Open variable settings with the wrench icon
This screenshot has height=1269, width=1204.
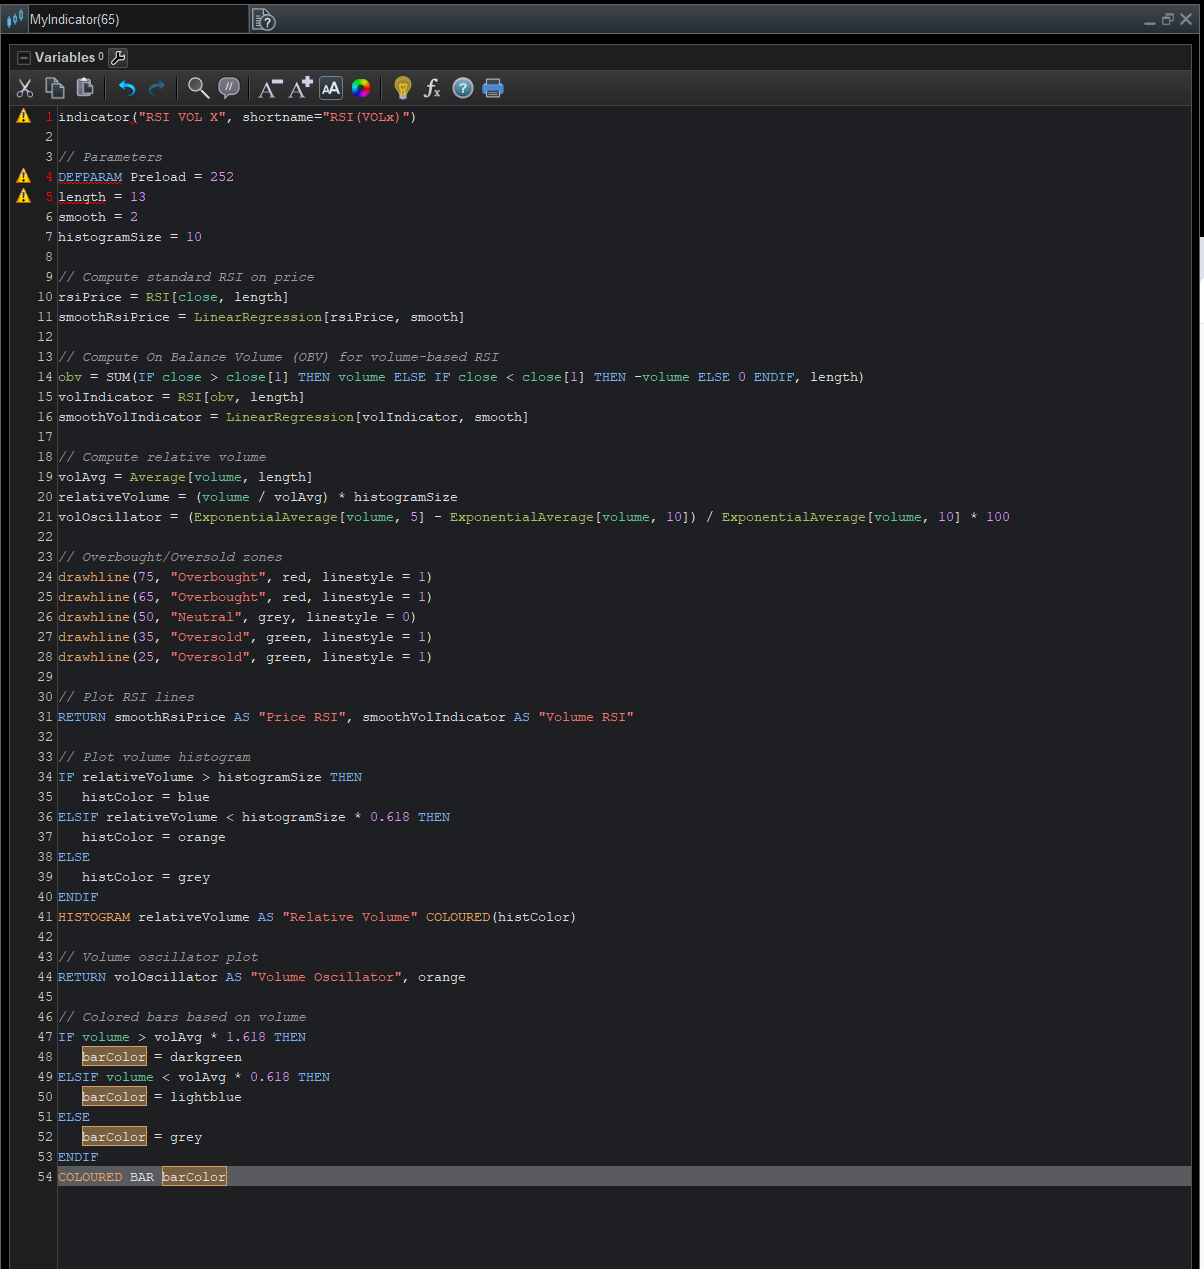pyautogui.click(x=117, y=58)
